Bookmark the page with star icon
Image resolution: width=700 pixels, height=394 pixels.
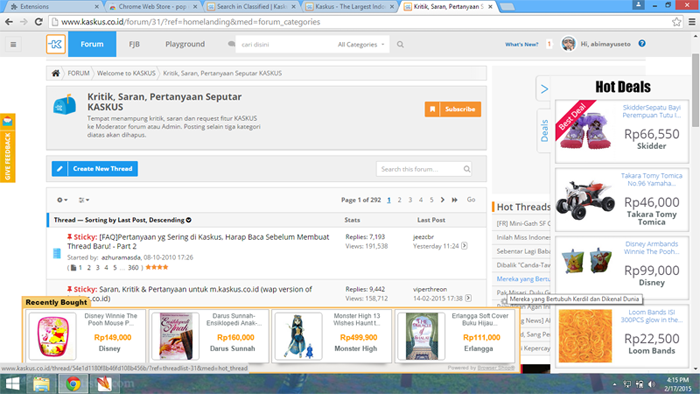click(x=677, y=22)
